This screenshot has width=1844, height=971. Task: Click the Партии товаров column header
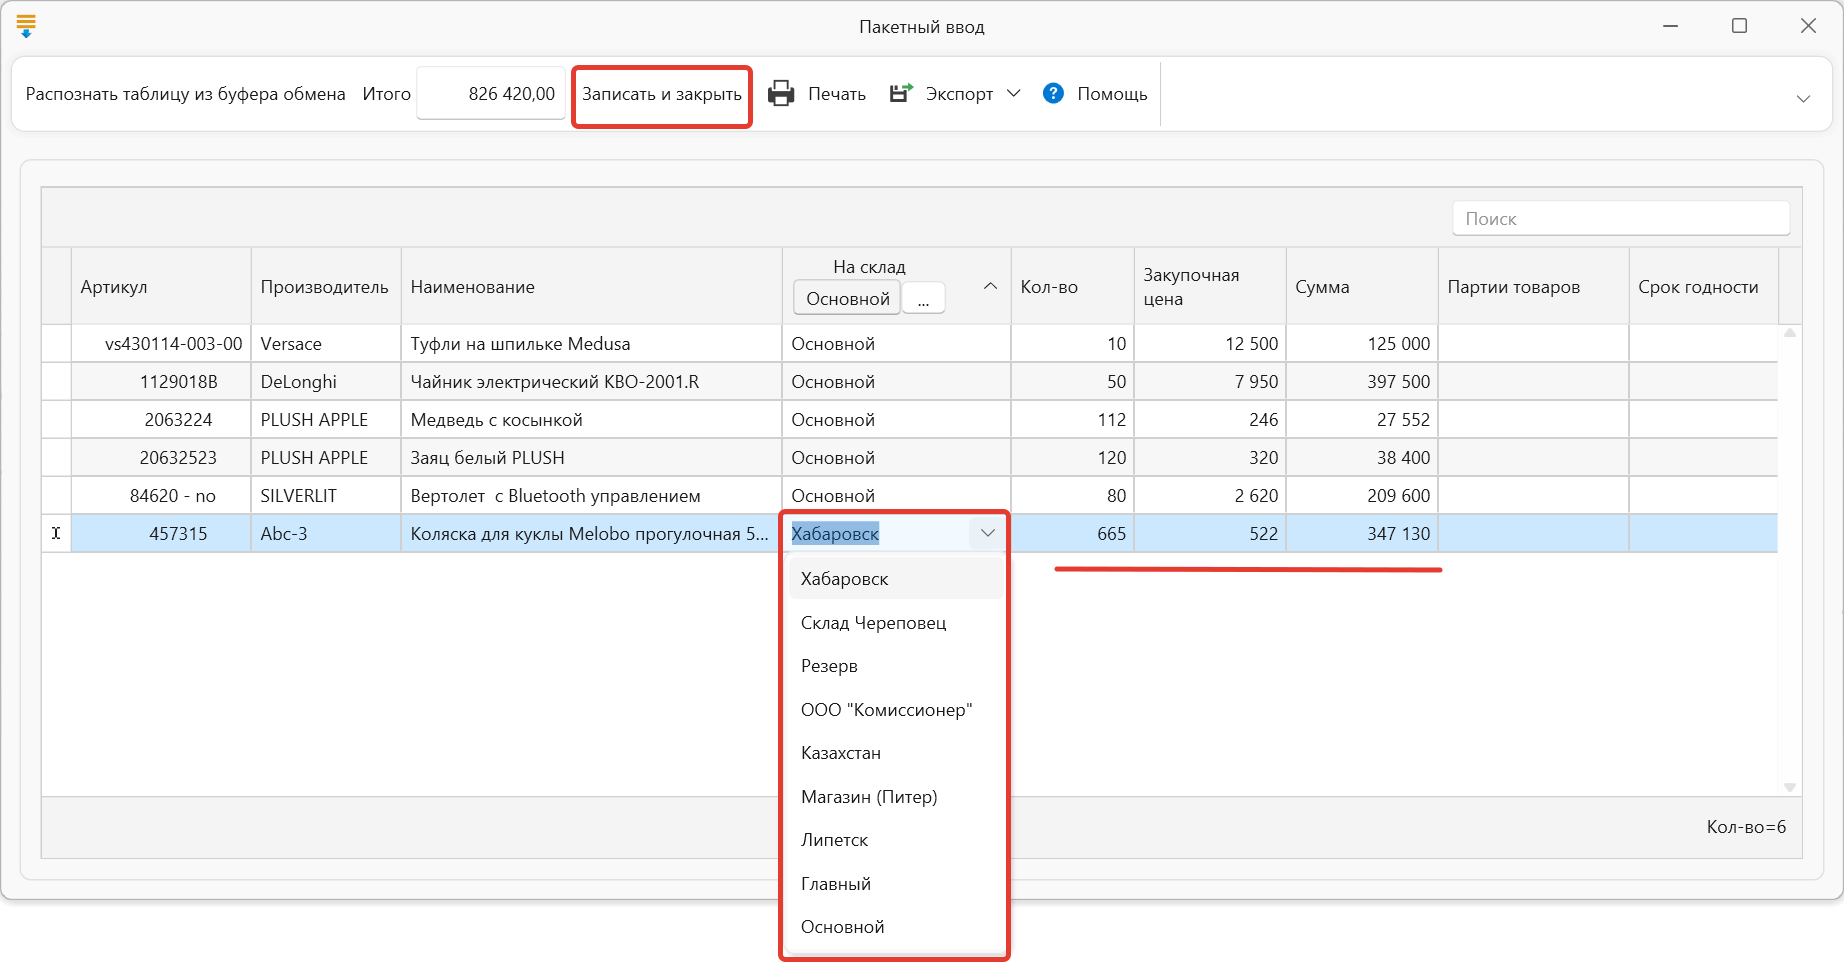pos(1533,286)
